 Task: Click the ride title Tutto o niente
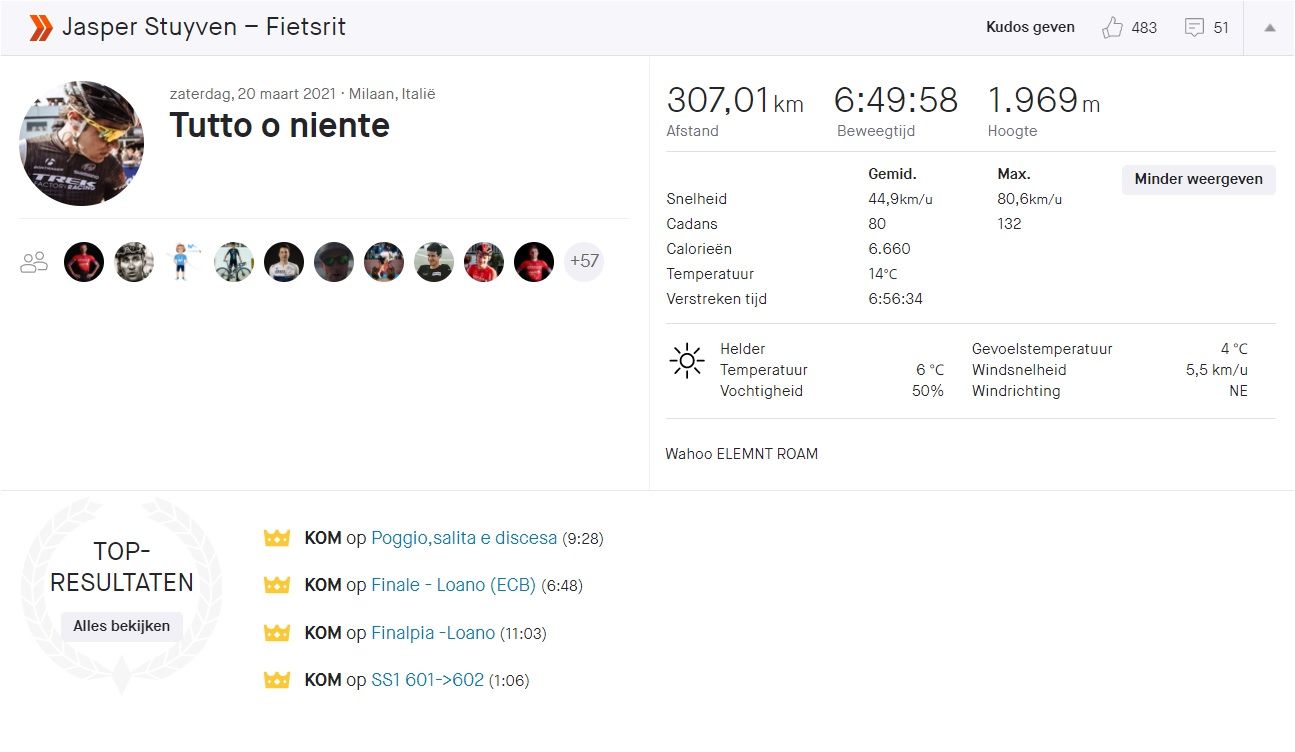[280, 125]
